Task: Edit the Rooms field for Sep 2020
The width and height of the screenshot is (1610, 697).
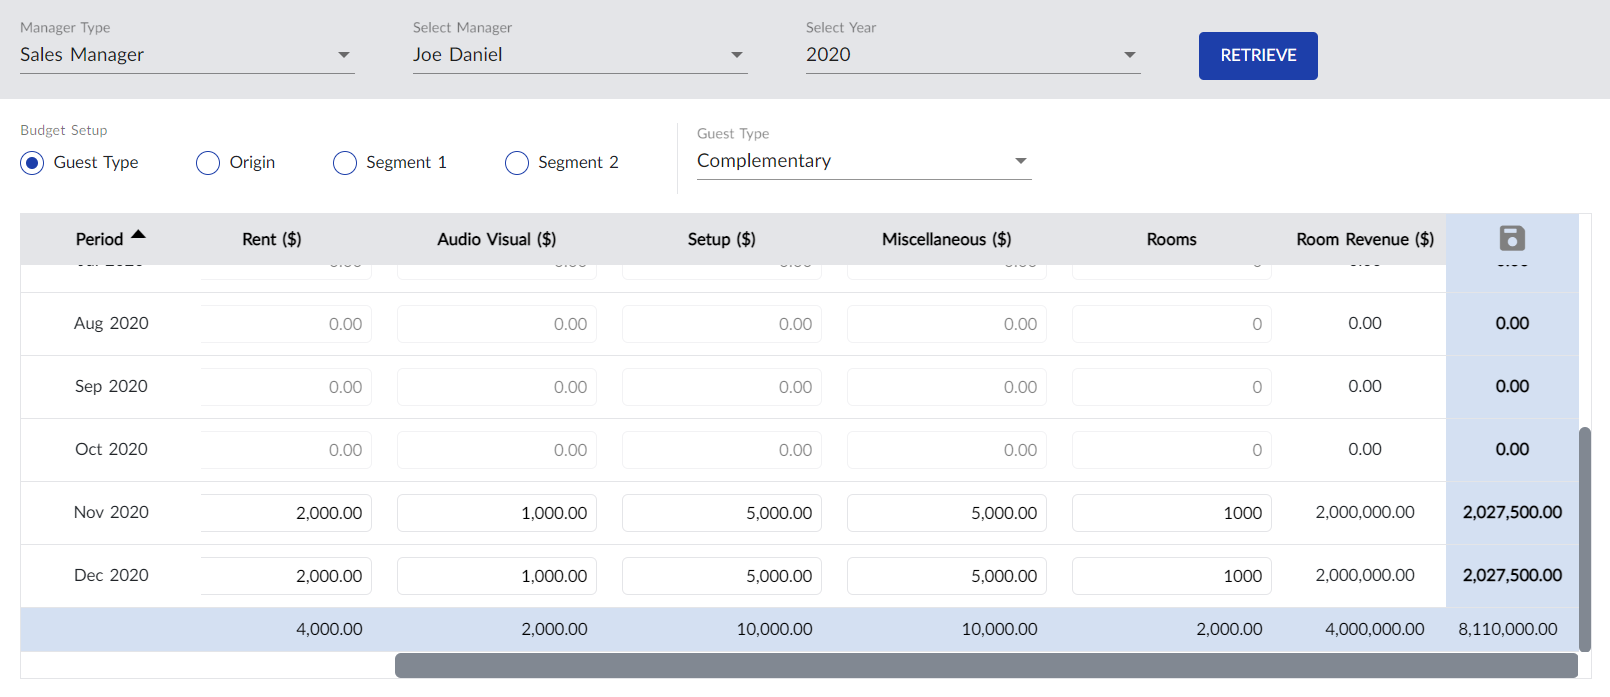Action: [1172, 387]
